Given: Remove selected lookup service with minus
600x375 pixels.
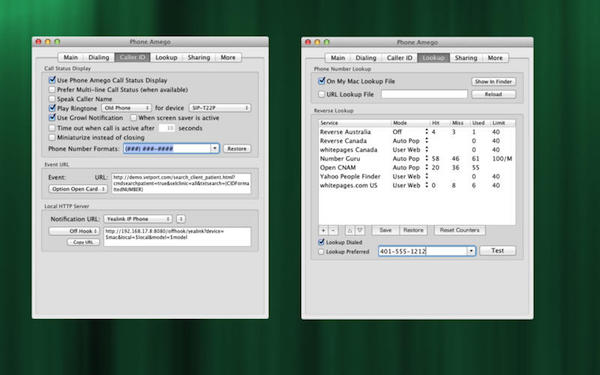Looking at the screenshot, I should (x=333, y=230).
